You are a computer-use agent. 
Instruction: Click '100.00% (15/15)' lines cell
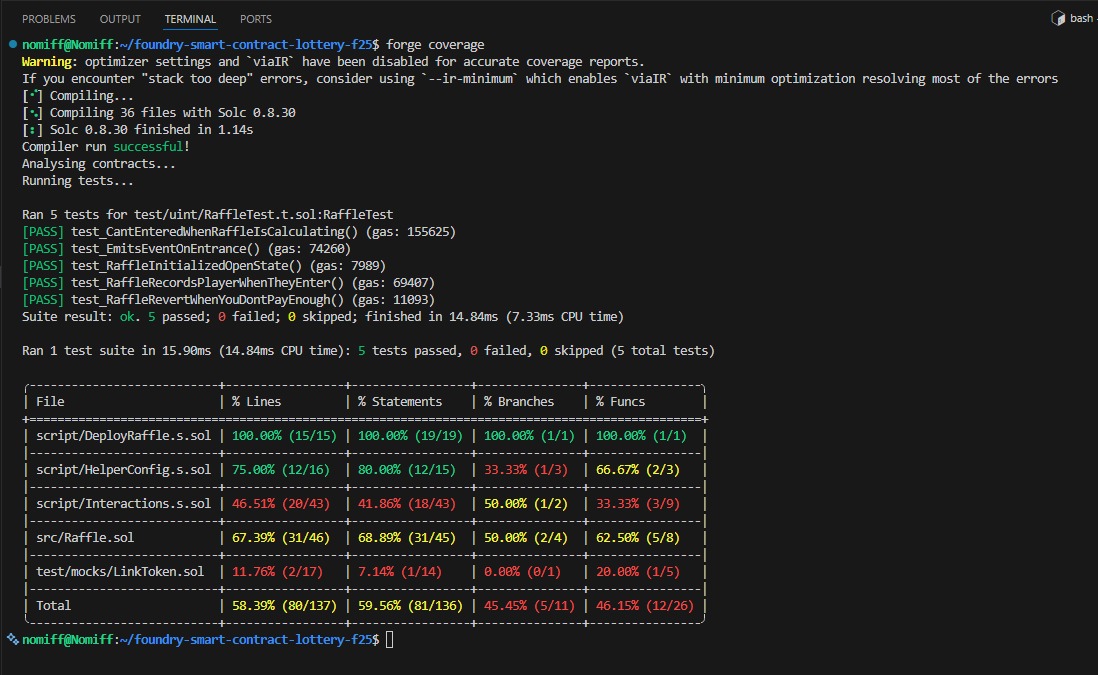pyautogui.click(x=284, y=436)
